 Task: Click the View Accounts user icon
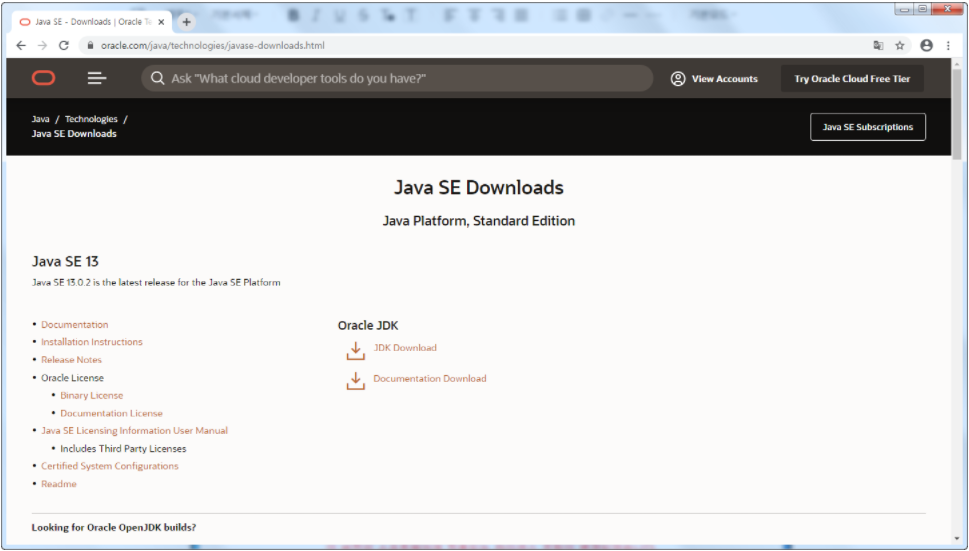pyautogui.click(x=678, y=78)
